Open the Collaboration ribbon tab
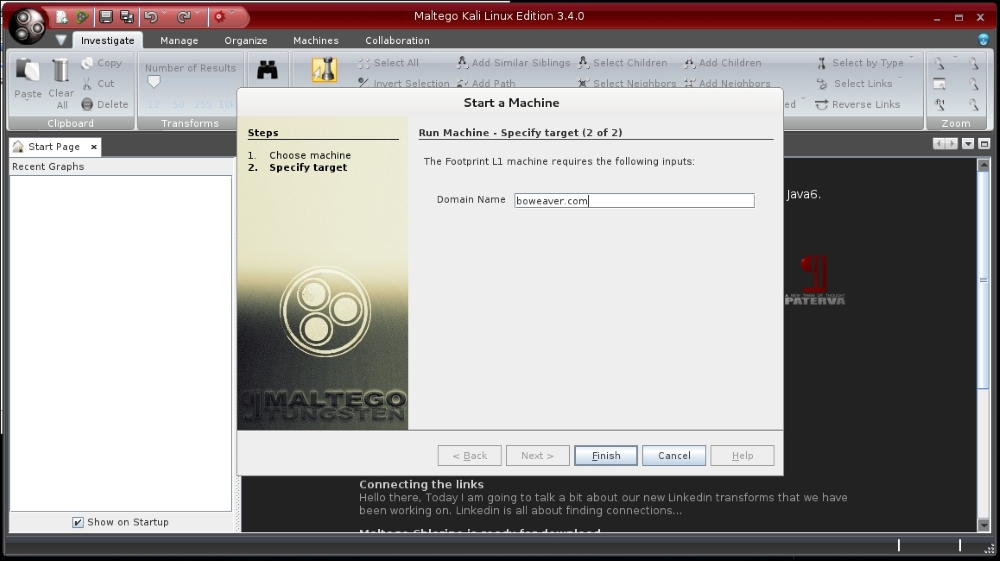1000x561 pixels. tap(397, 40)
